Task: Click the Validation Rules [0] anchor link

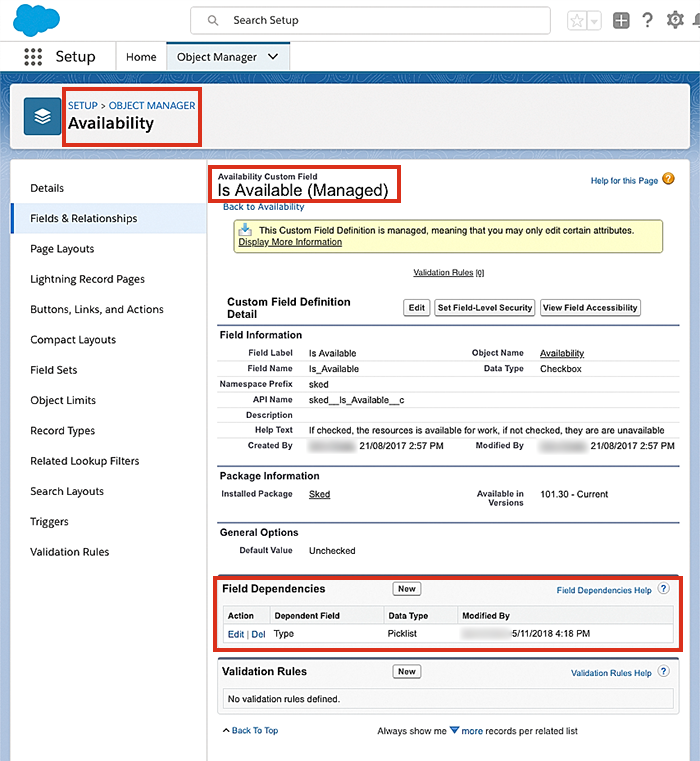Action: tap(449, 272)
